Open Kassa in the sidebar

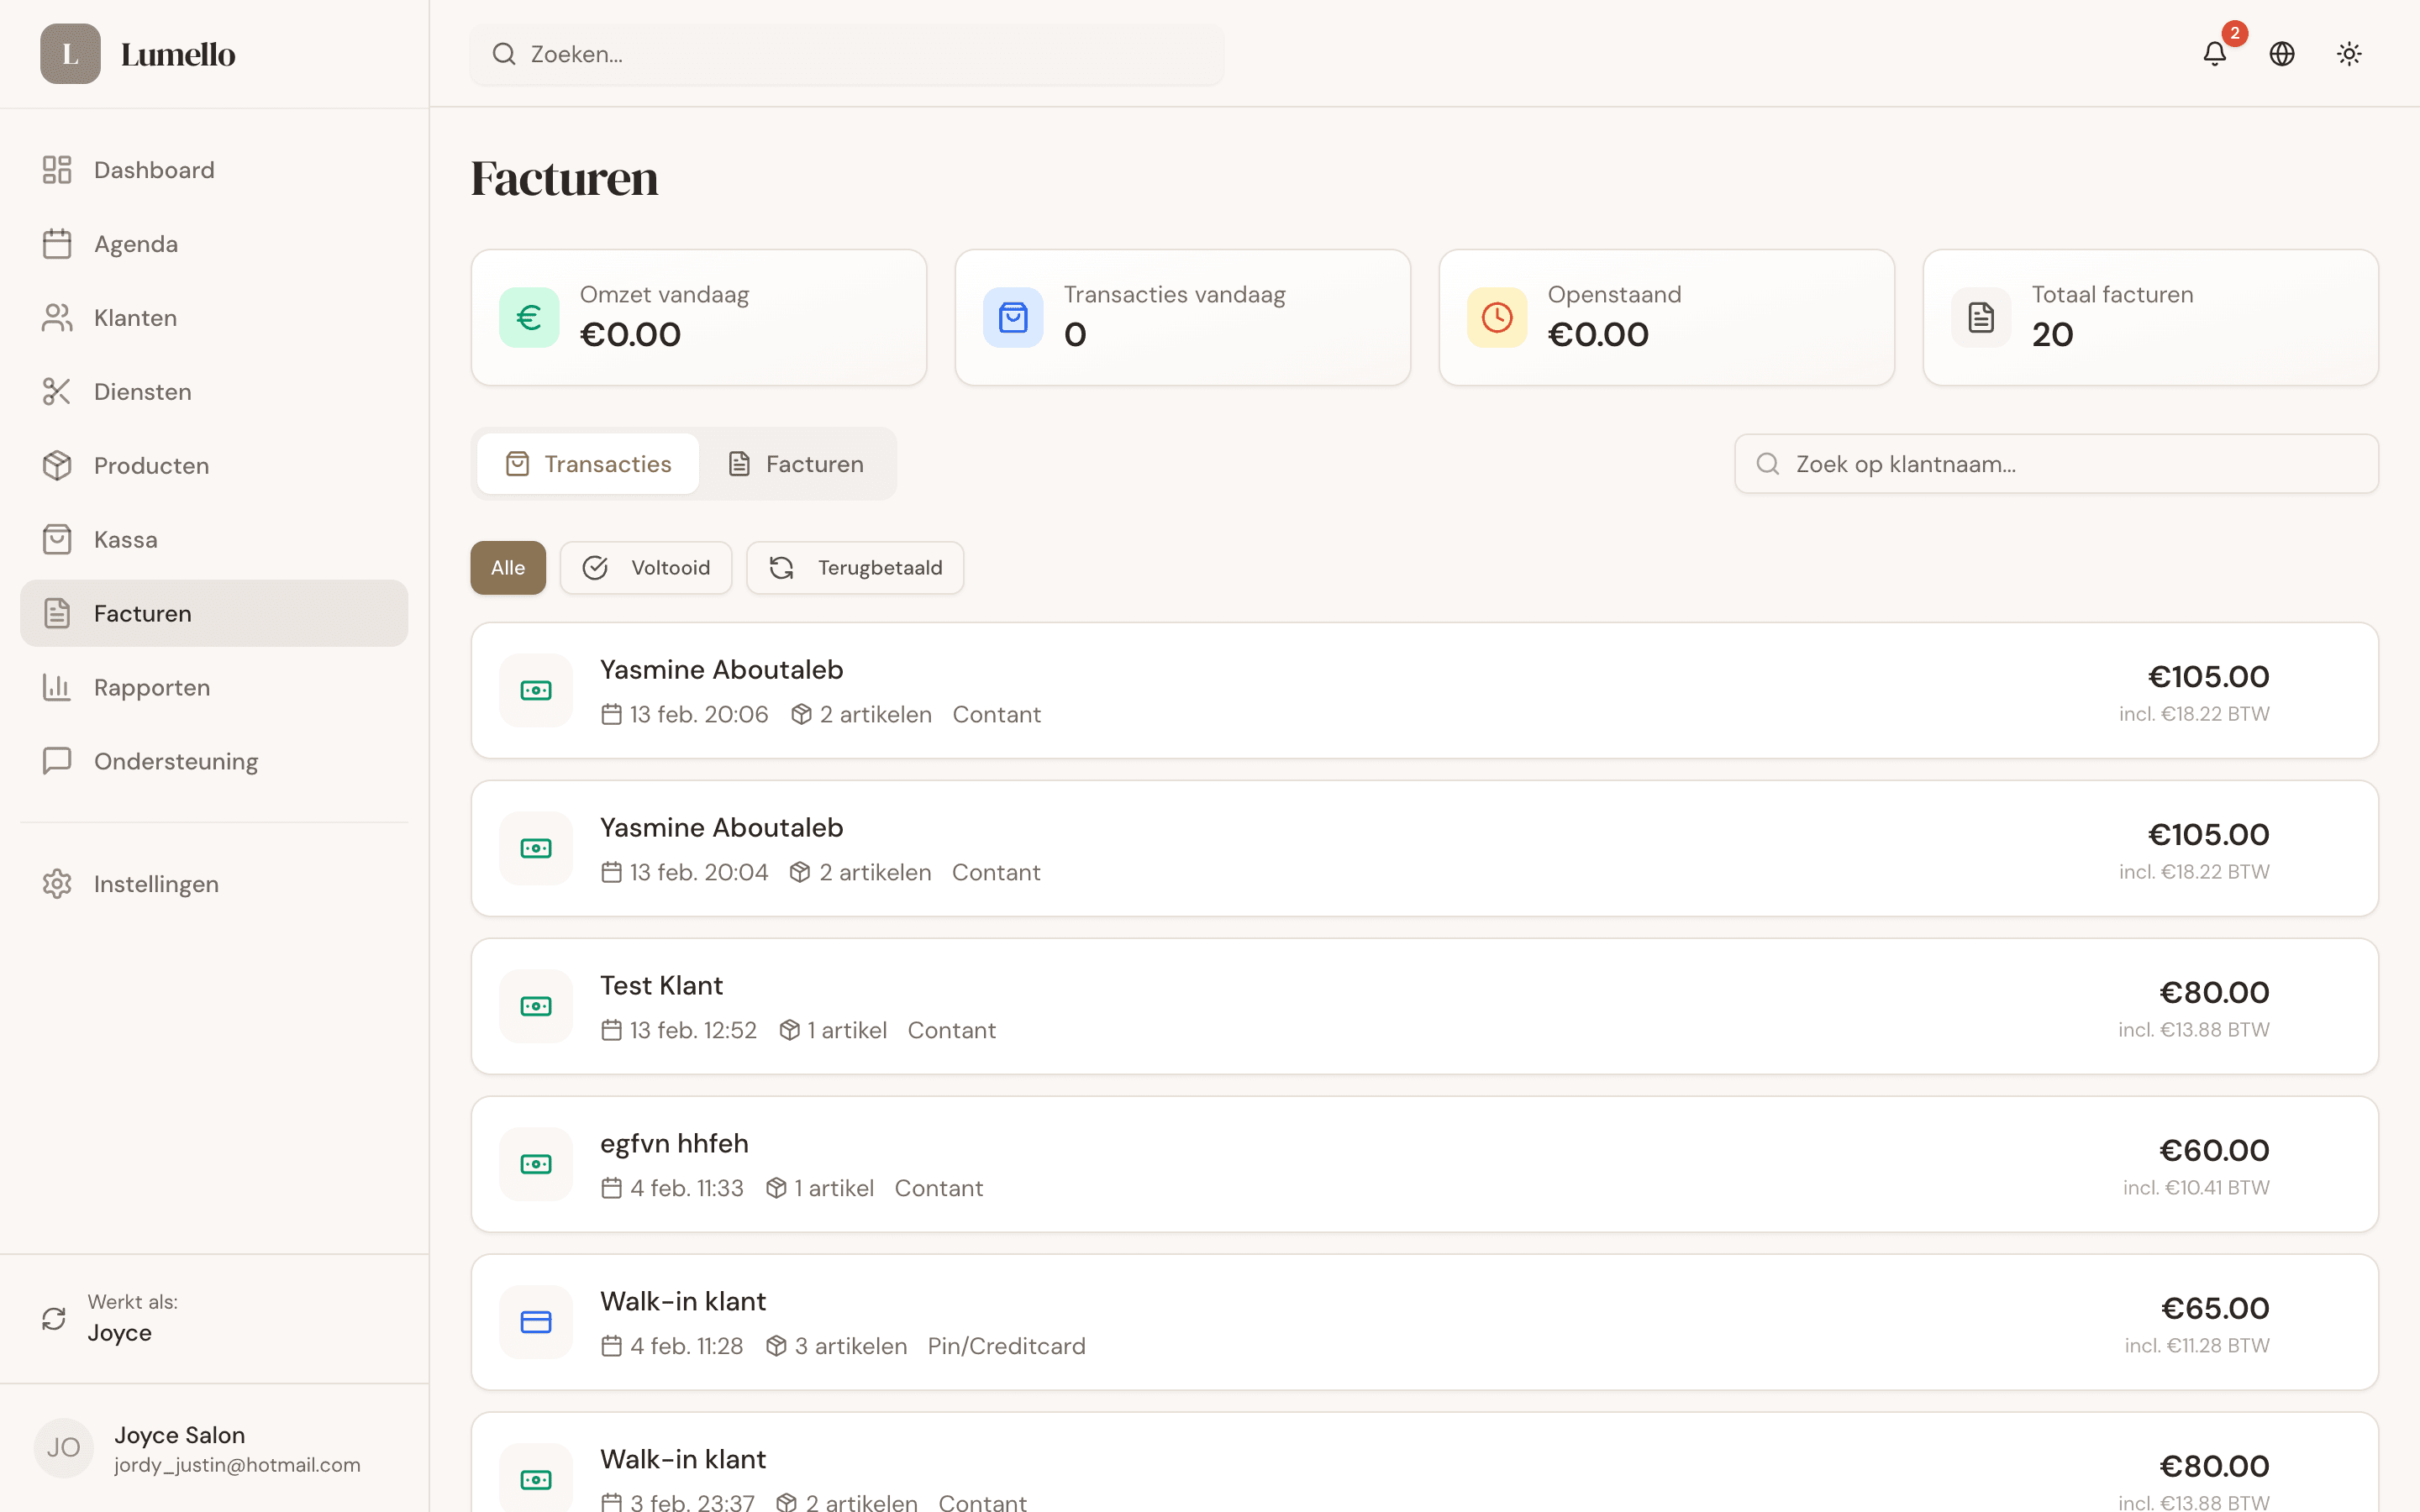[125, 540]
